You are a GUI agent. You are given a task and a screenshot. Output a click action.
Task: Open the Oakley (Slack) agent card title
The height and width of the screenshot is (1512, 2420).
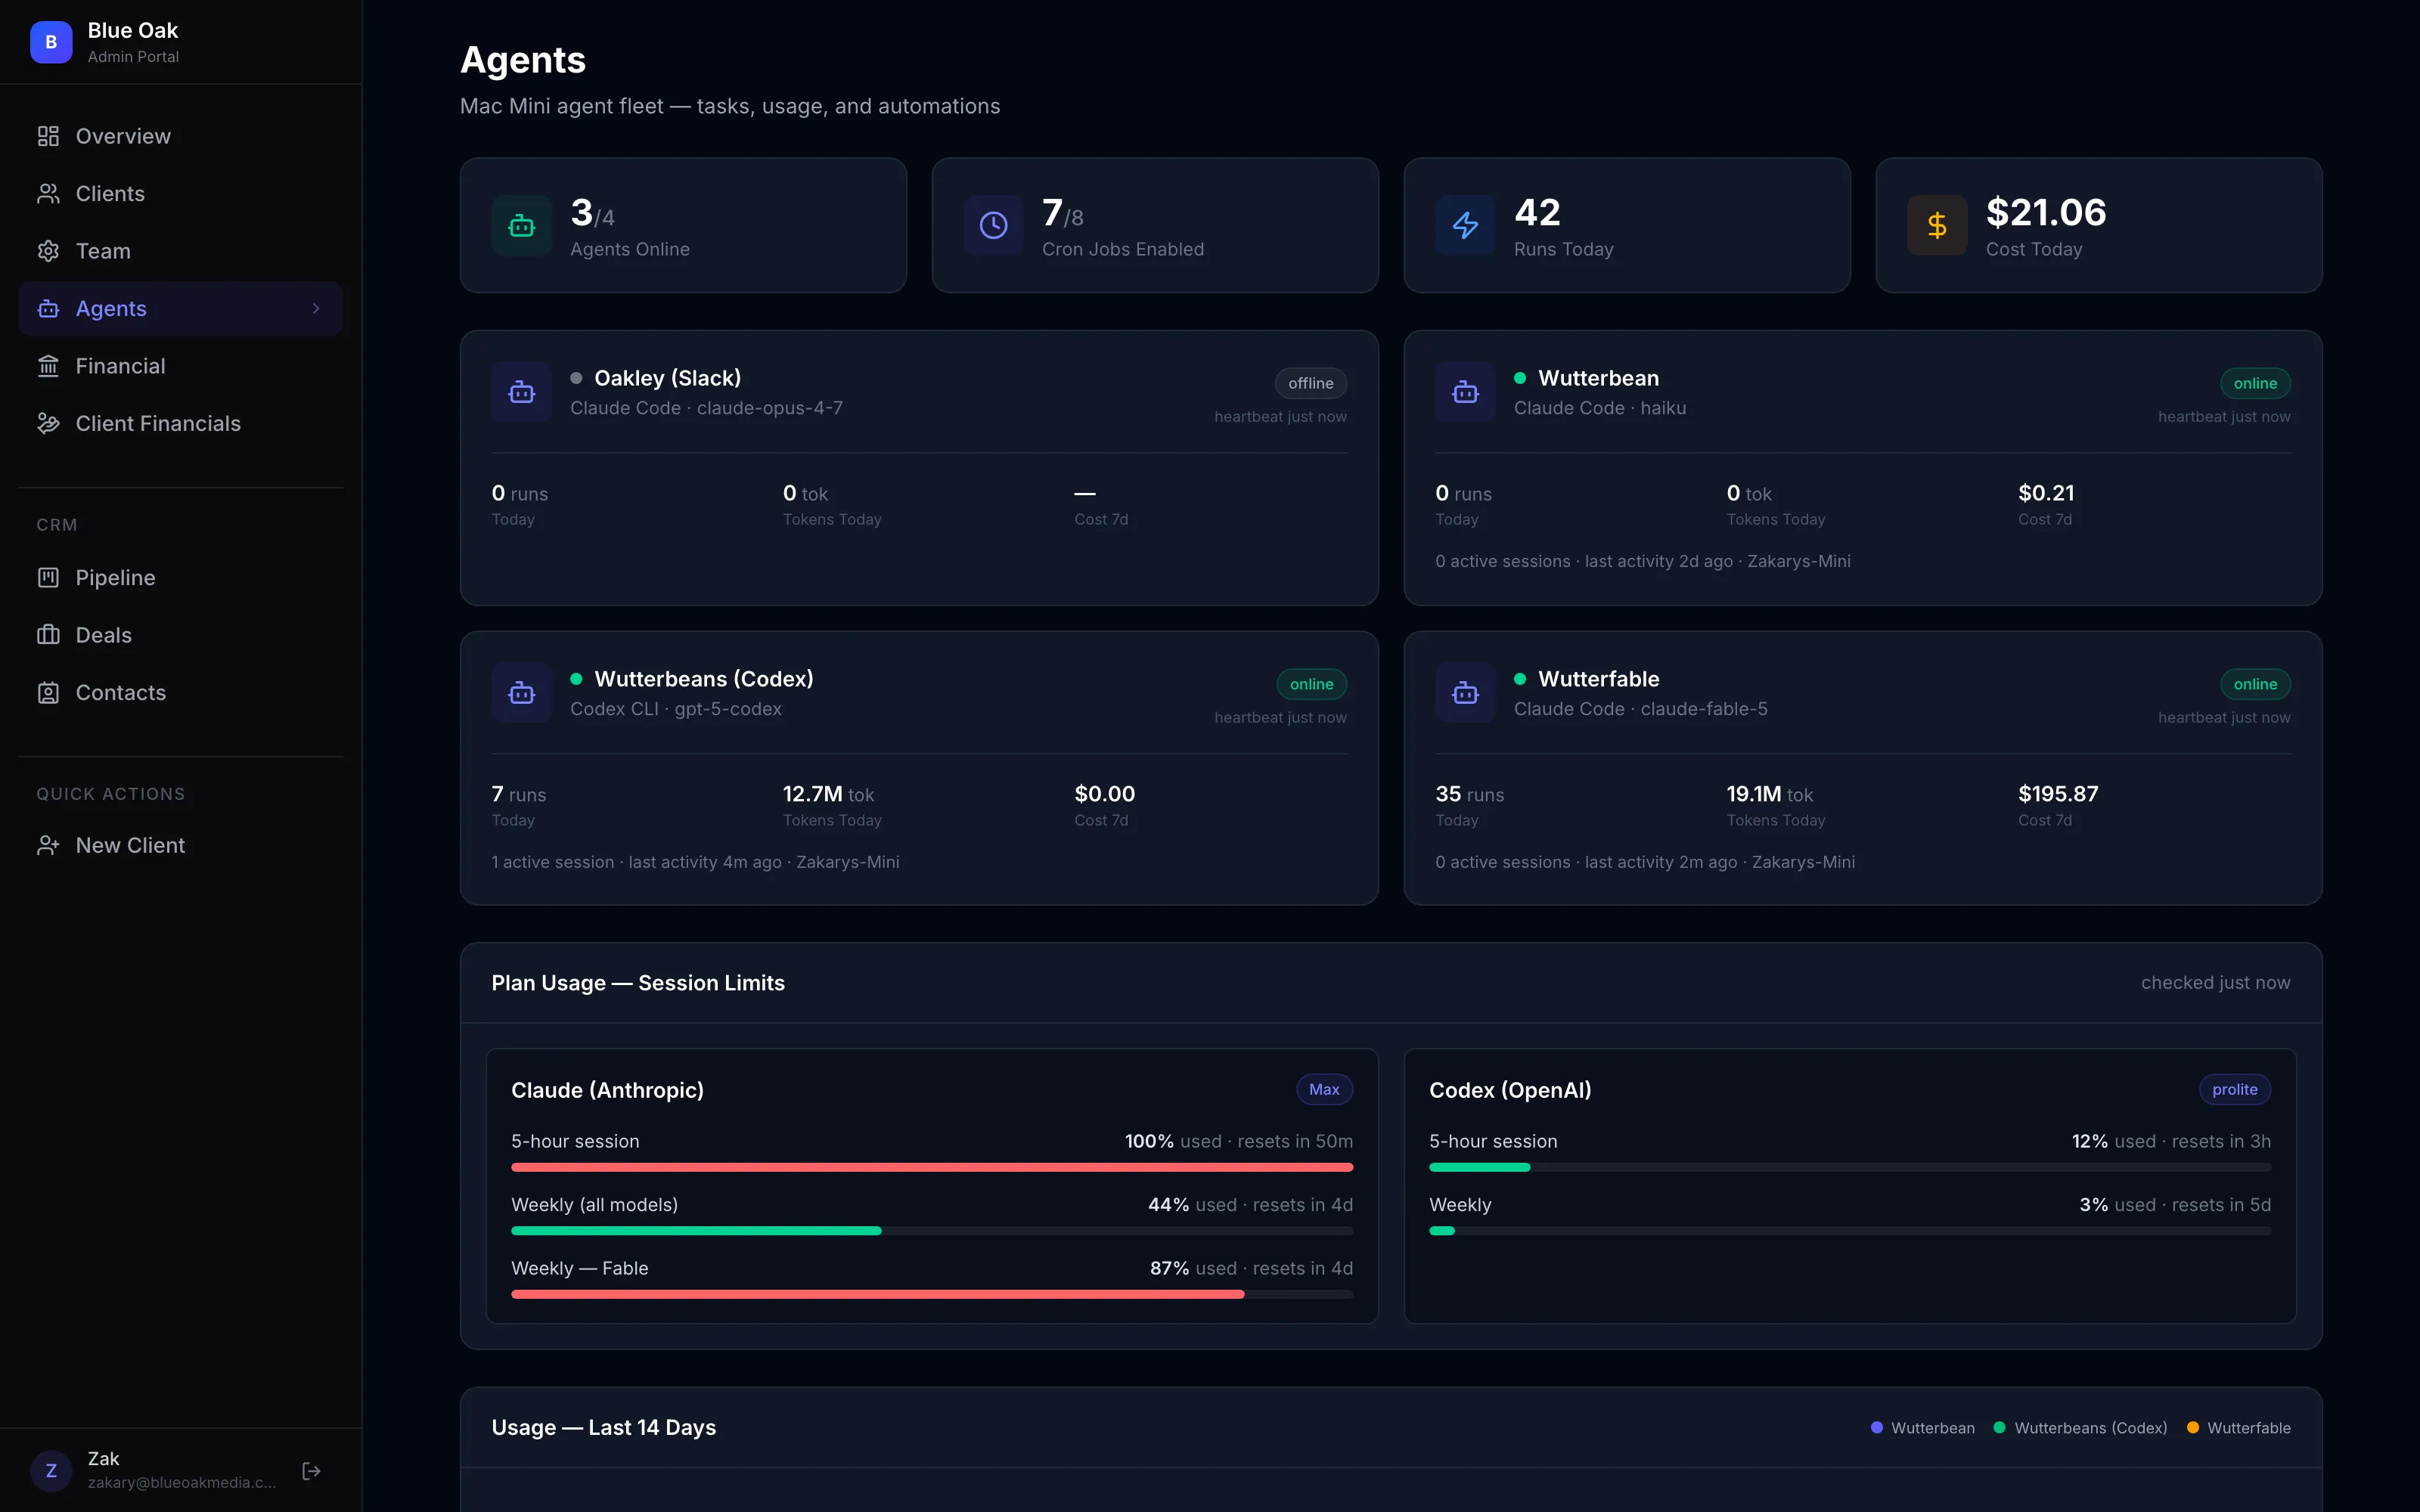(x=667, y=378)
